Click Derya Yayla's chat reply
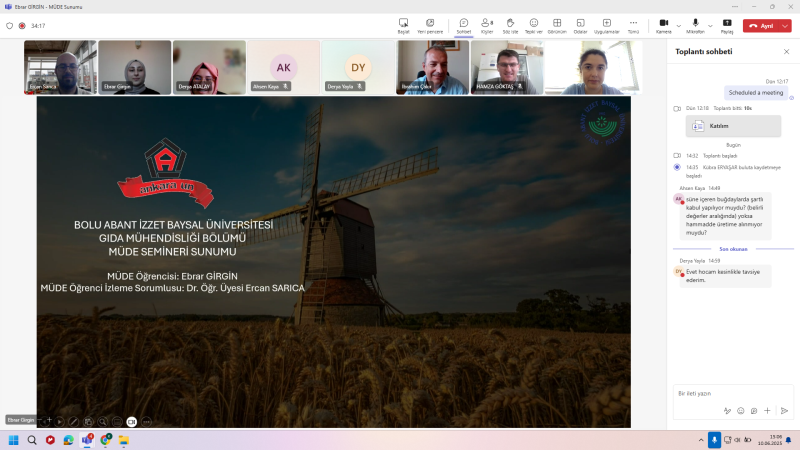800x450 pixels. coord(725,276)
